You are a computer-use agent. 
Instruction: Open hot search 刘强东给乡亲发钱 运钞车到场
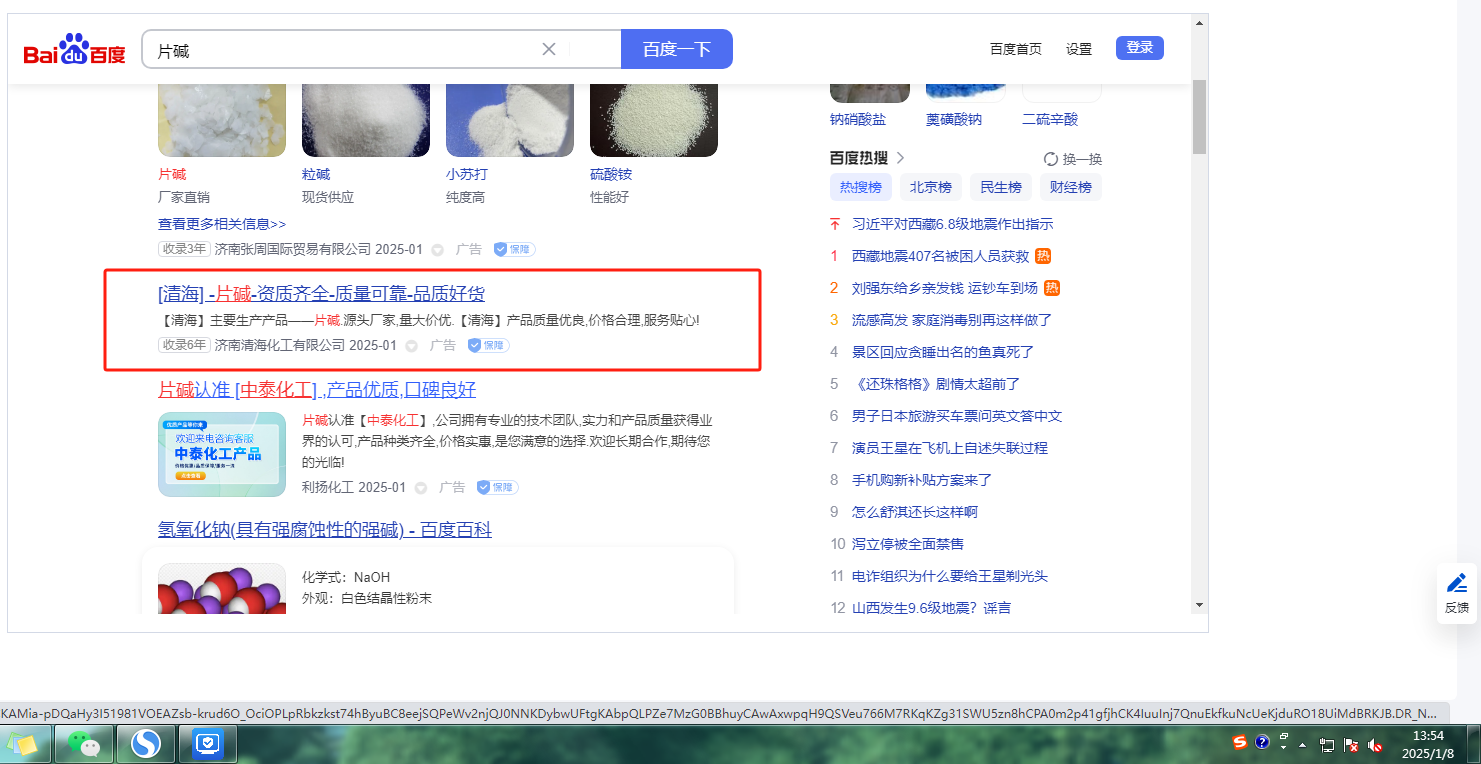point(945,288)
